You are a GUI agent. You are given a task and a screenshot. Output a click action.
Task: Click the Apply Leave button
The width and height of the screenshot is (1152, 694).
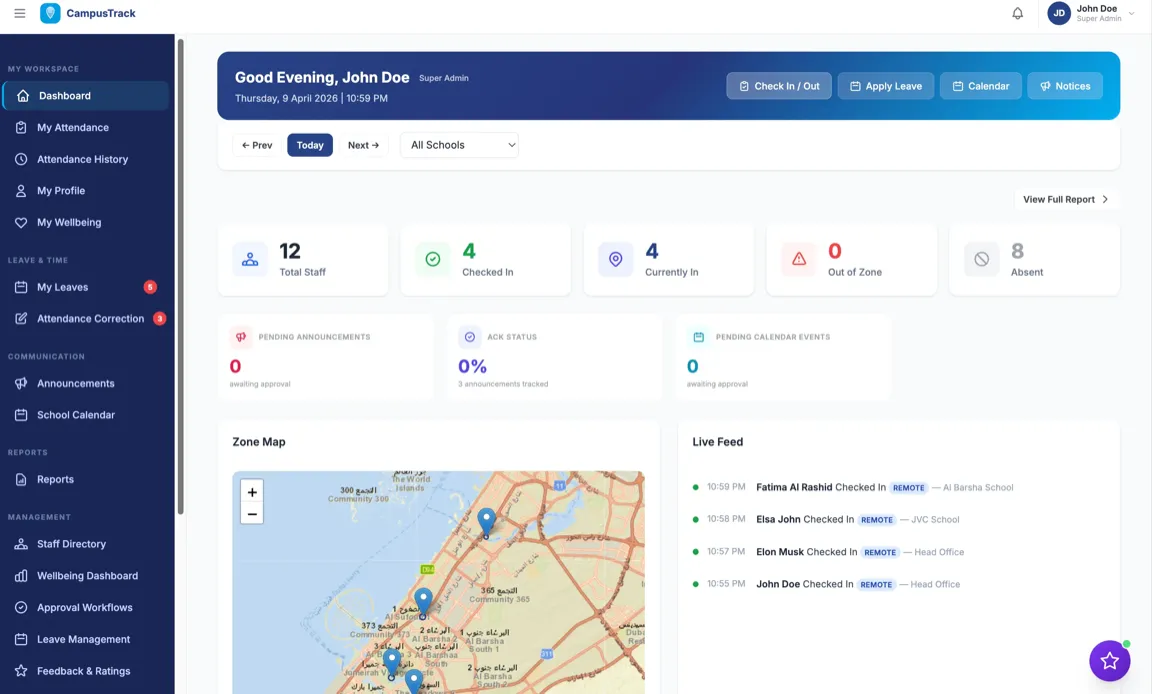pos(885,86)
